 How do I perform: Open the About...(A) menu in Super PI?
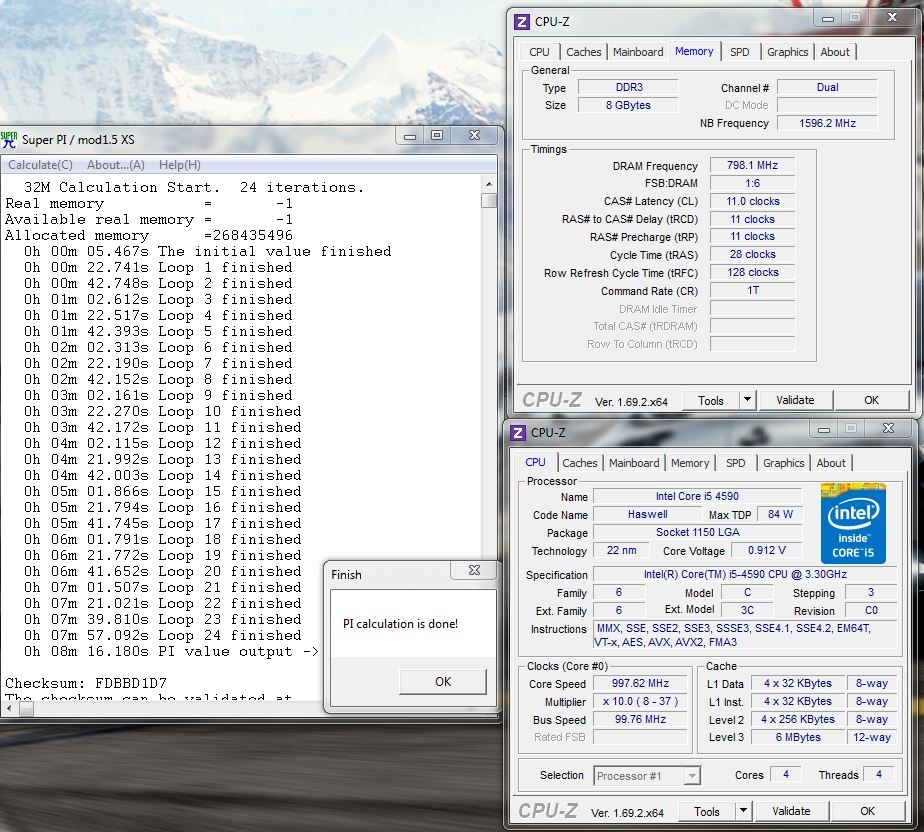pyautogui.click(x=116, y=165)
